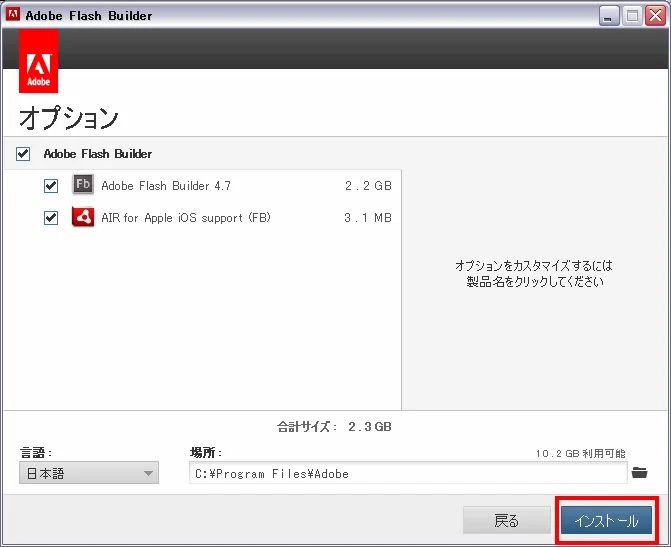Click the Adobe Flash Builder group heading
The width and height of the screenshot is (671, 547).
coord(98,154)
